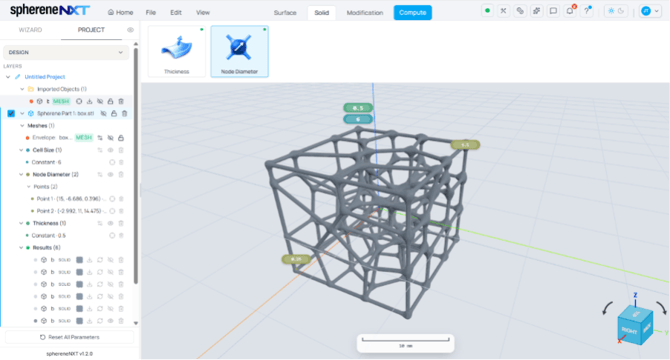Lock Spherene Part 1 box.stl
Image resolution: width=670 pixels, height=360 pixels.
click(x=114, y=113)
